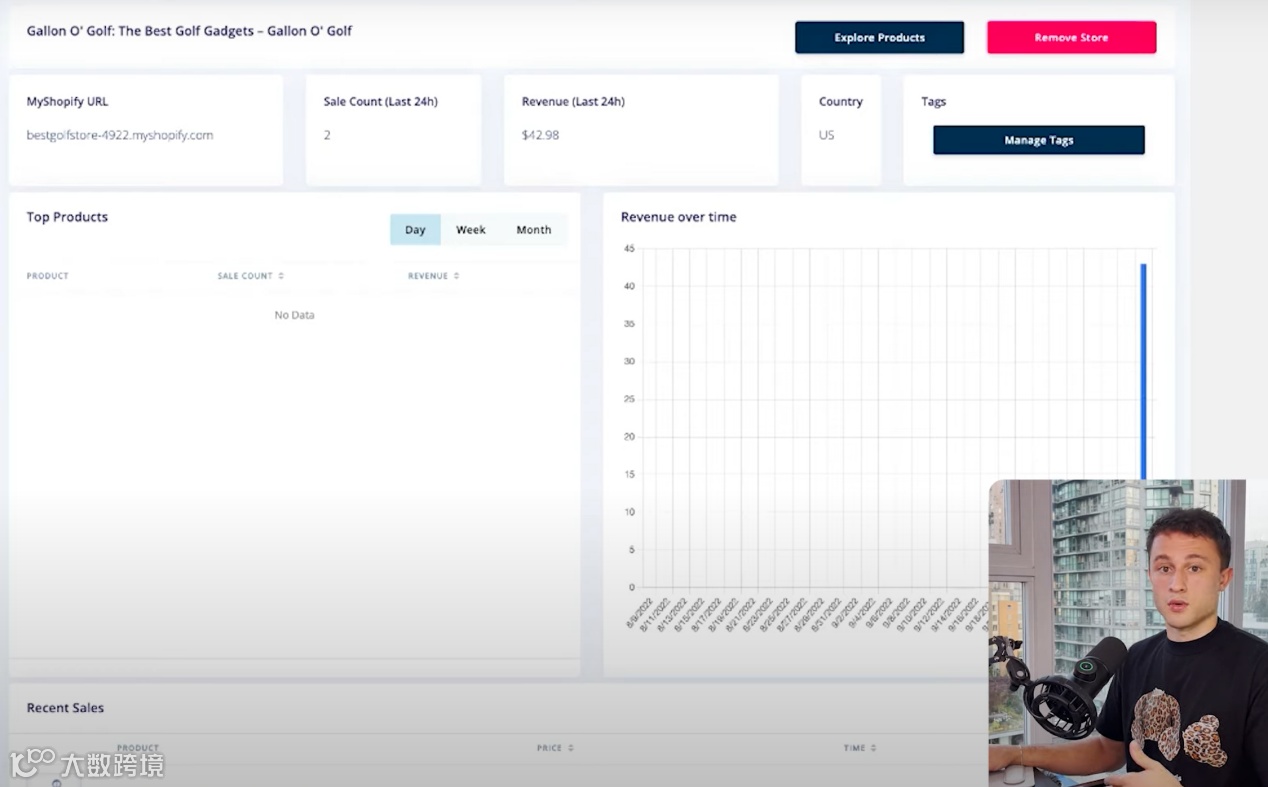The width and height of the screenshot is (1268, 787).
Task: Click the tall blue revenue bar in chart
Action: point(1143,372)
